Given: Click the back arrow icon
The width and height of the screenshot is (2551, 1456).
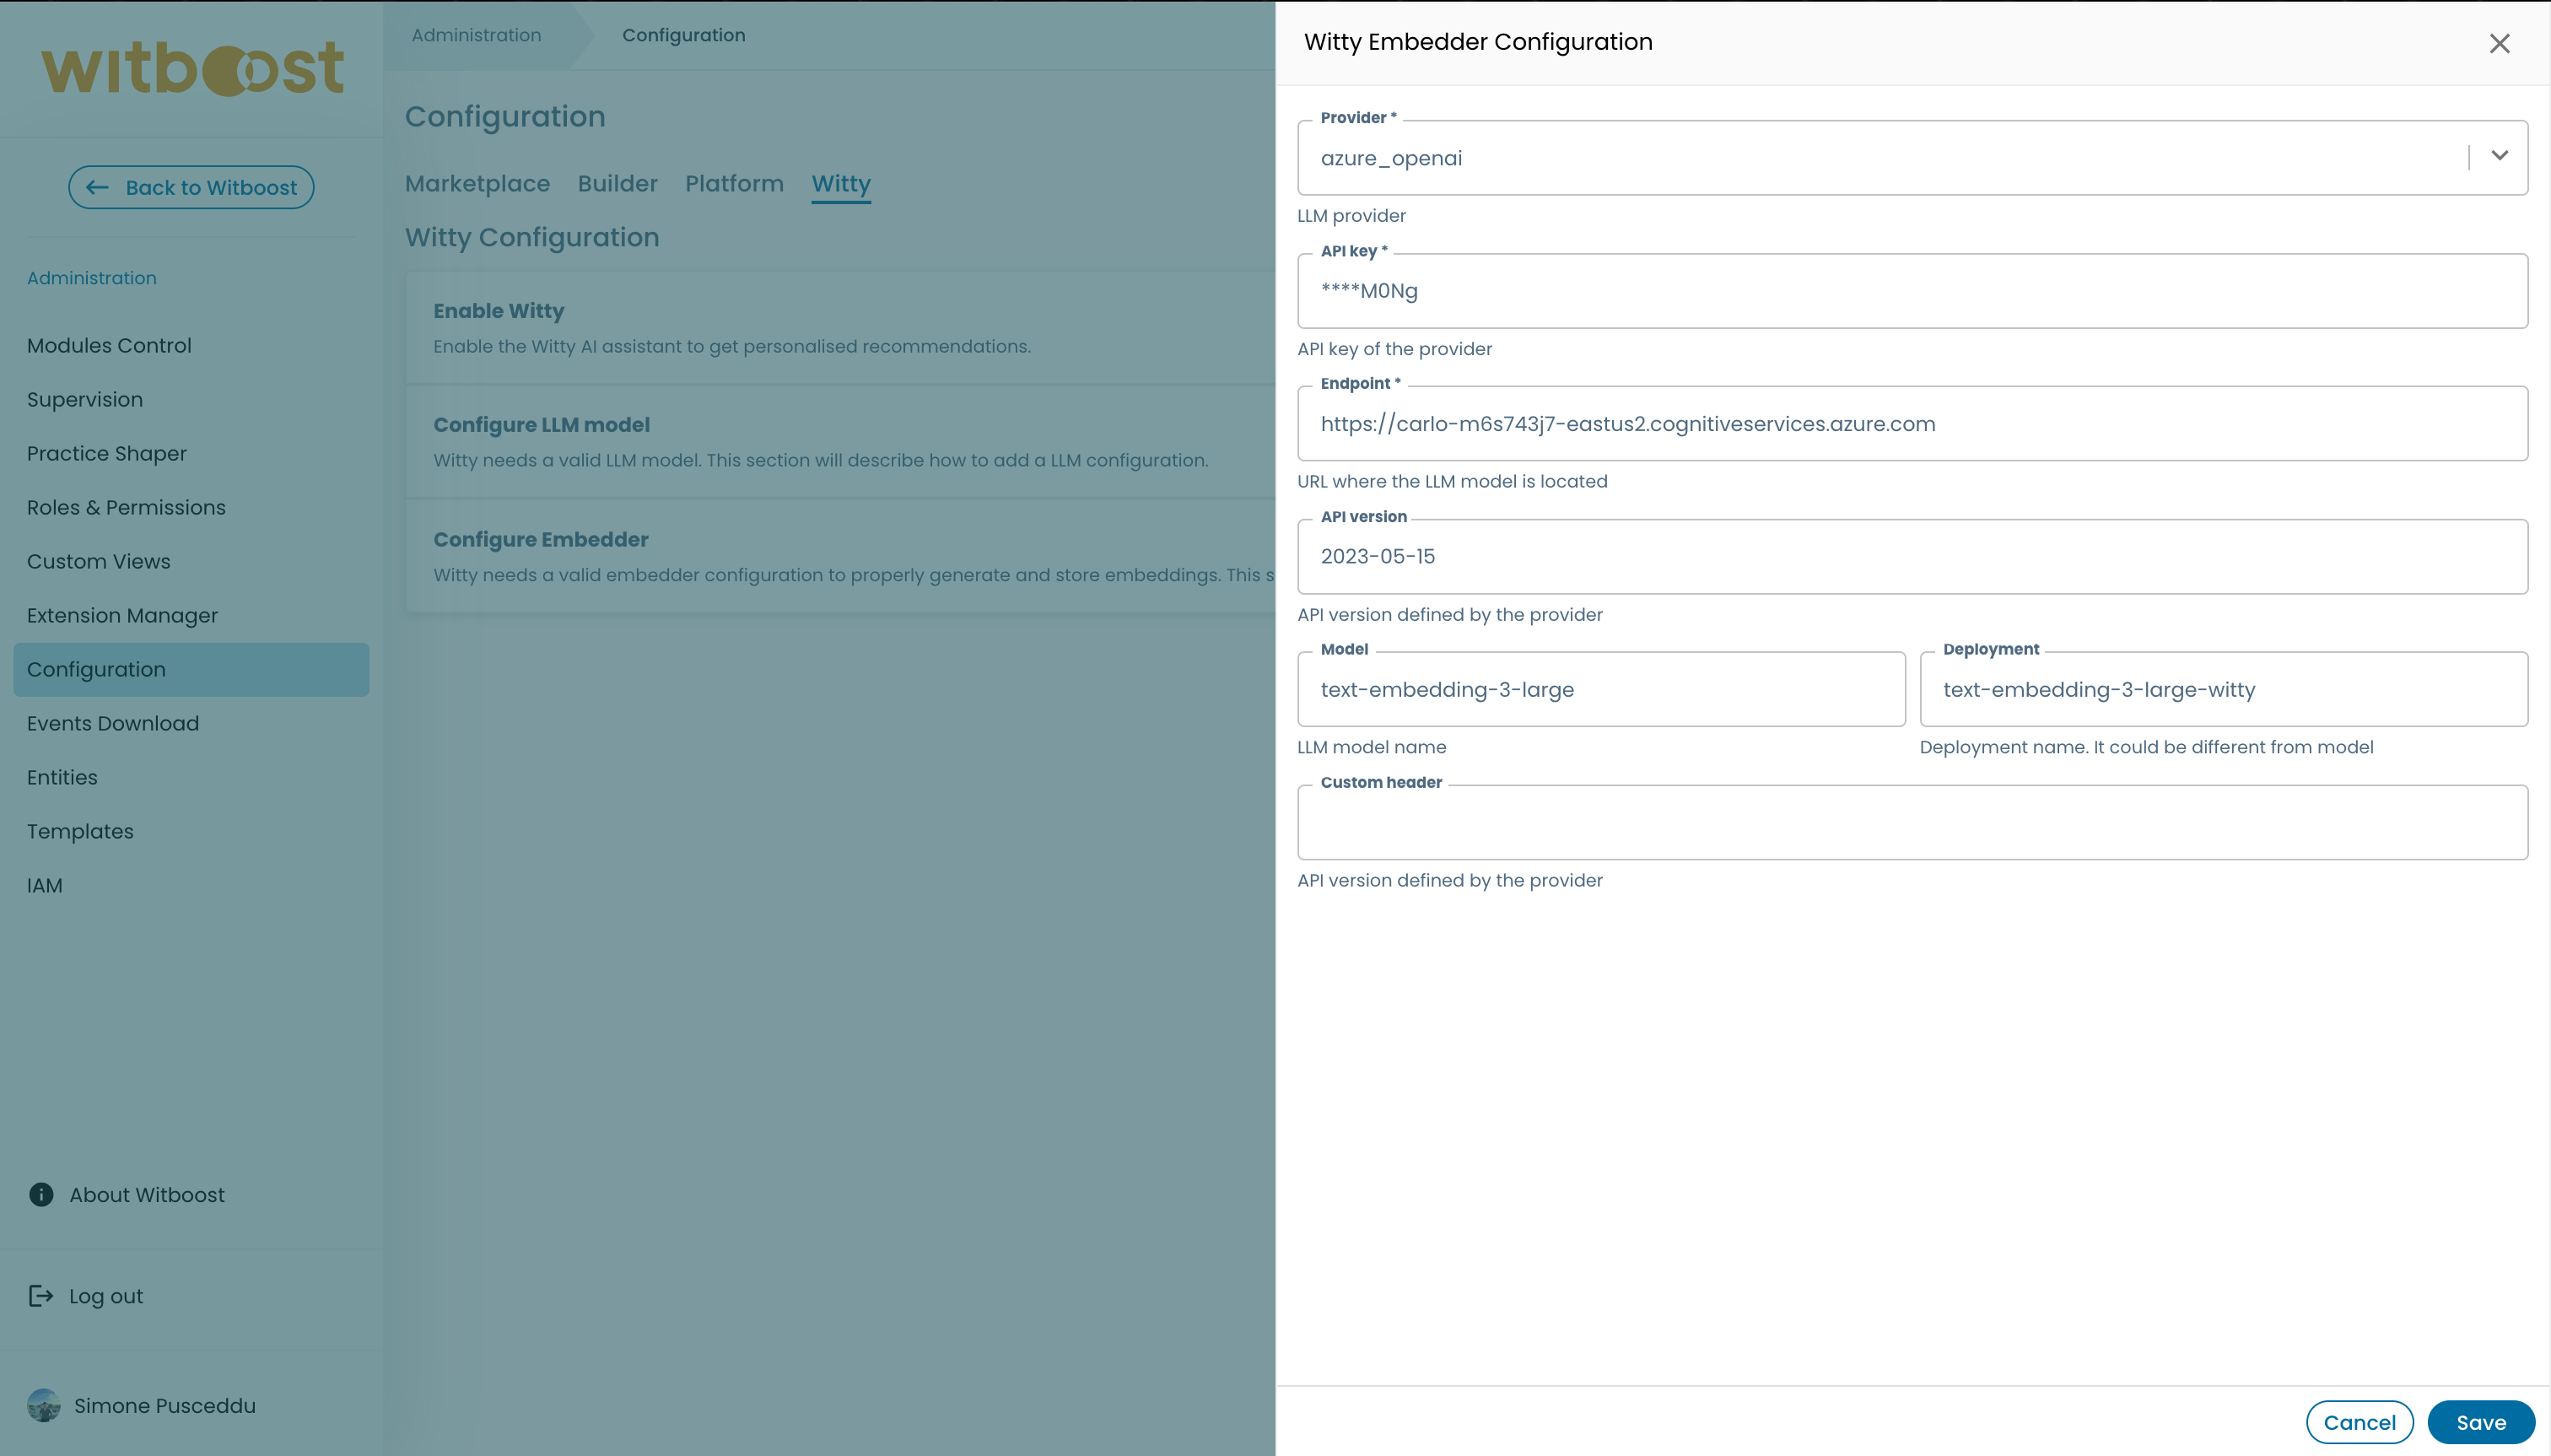Looking at the screenshot, I should tap(97, 187).
